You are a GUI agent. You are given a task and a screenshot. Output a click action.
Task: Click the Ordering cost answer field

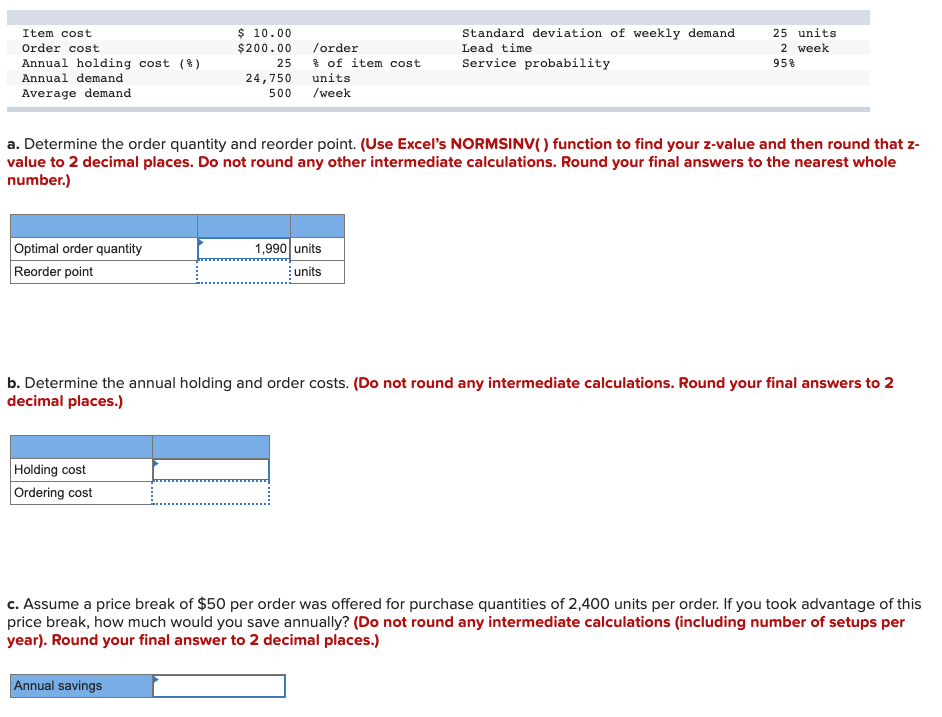click(x=211, y=493)
